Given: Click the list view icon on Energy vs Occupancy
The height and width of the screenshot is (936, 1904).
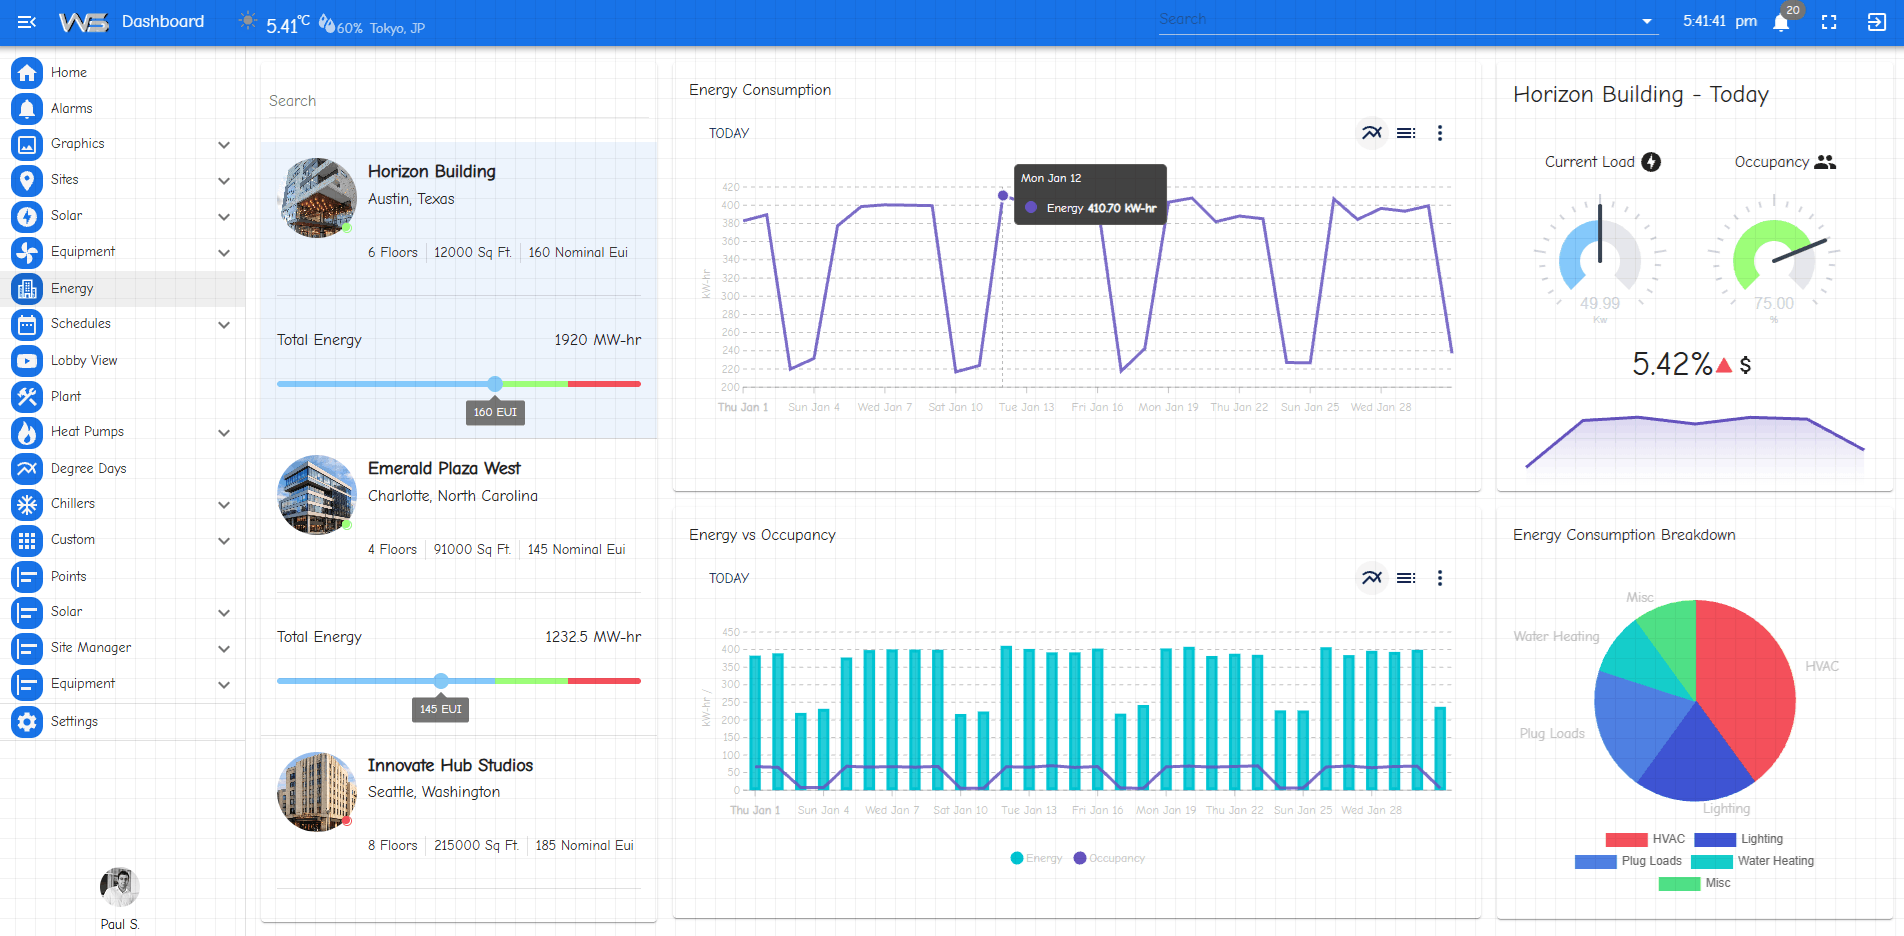Looking at the screenshot, I should (1405, 578).
